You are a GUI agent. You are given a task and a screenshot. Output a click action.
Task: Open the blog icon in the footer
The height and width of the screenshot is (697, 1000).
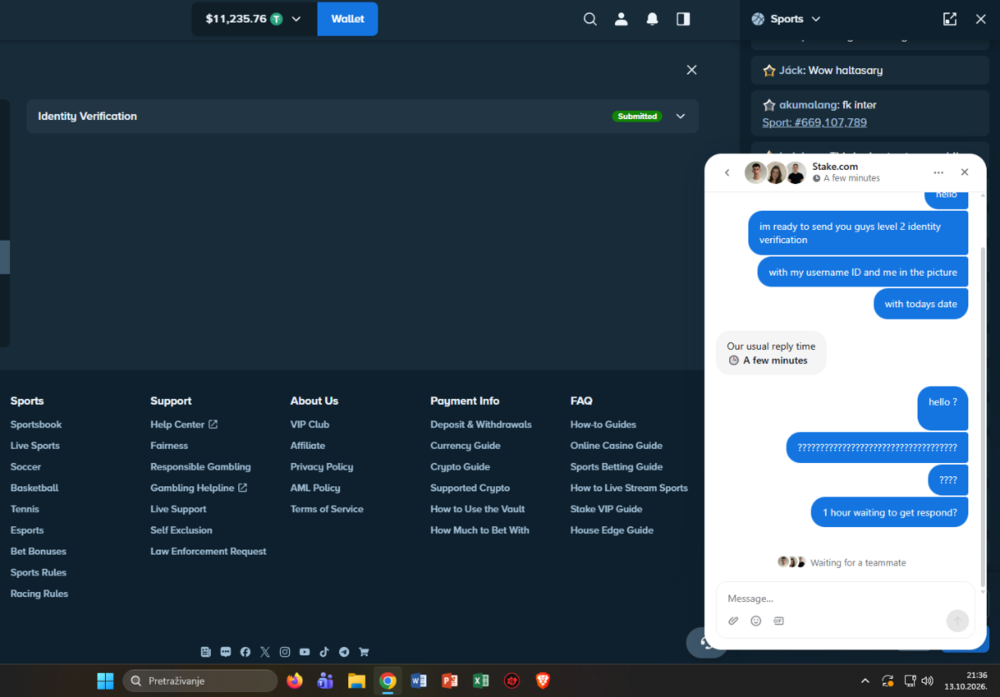pyautogui.click(x=205, y=652)
